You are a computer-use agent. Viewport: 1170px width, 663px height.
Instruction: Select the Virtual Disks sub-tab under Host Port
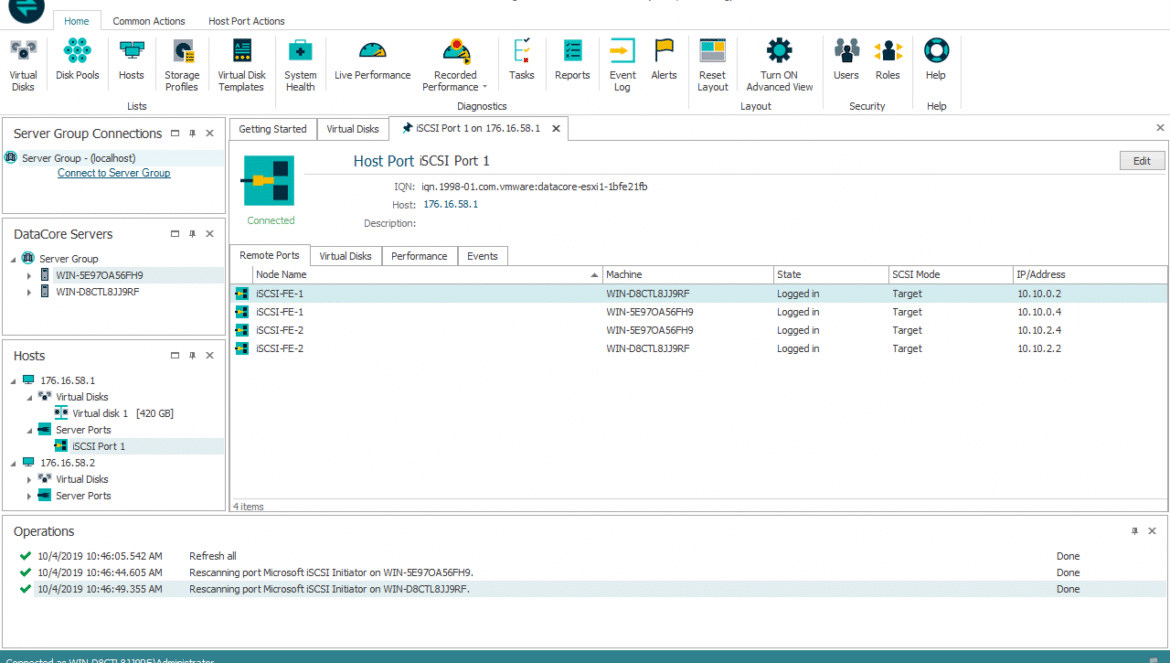(345, 256)
